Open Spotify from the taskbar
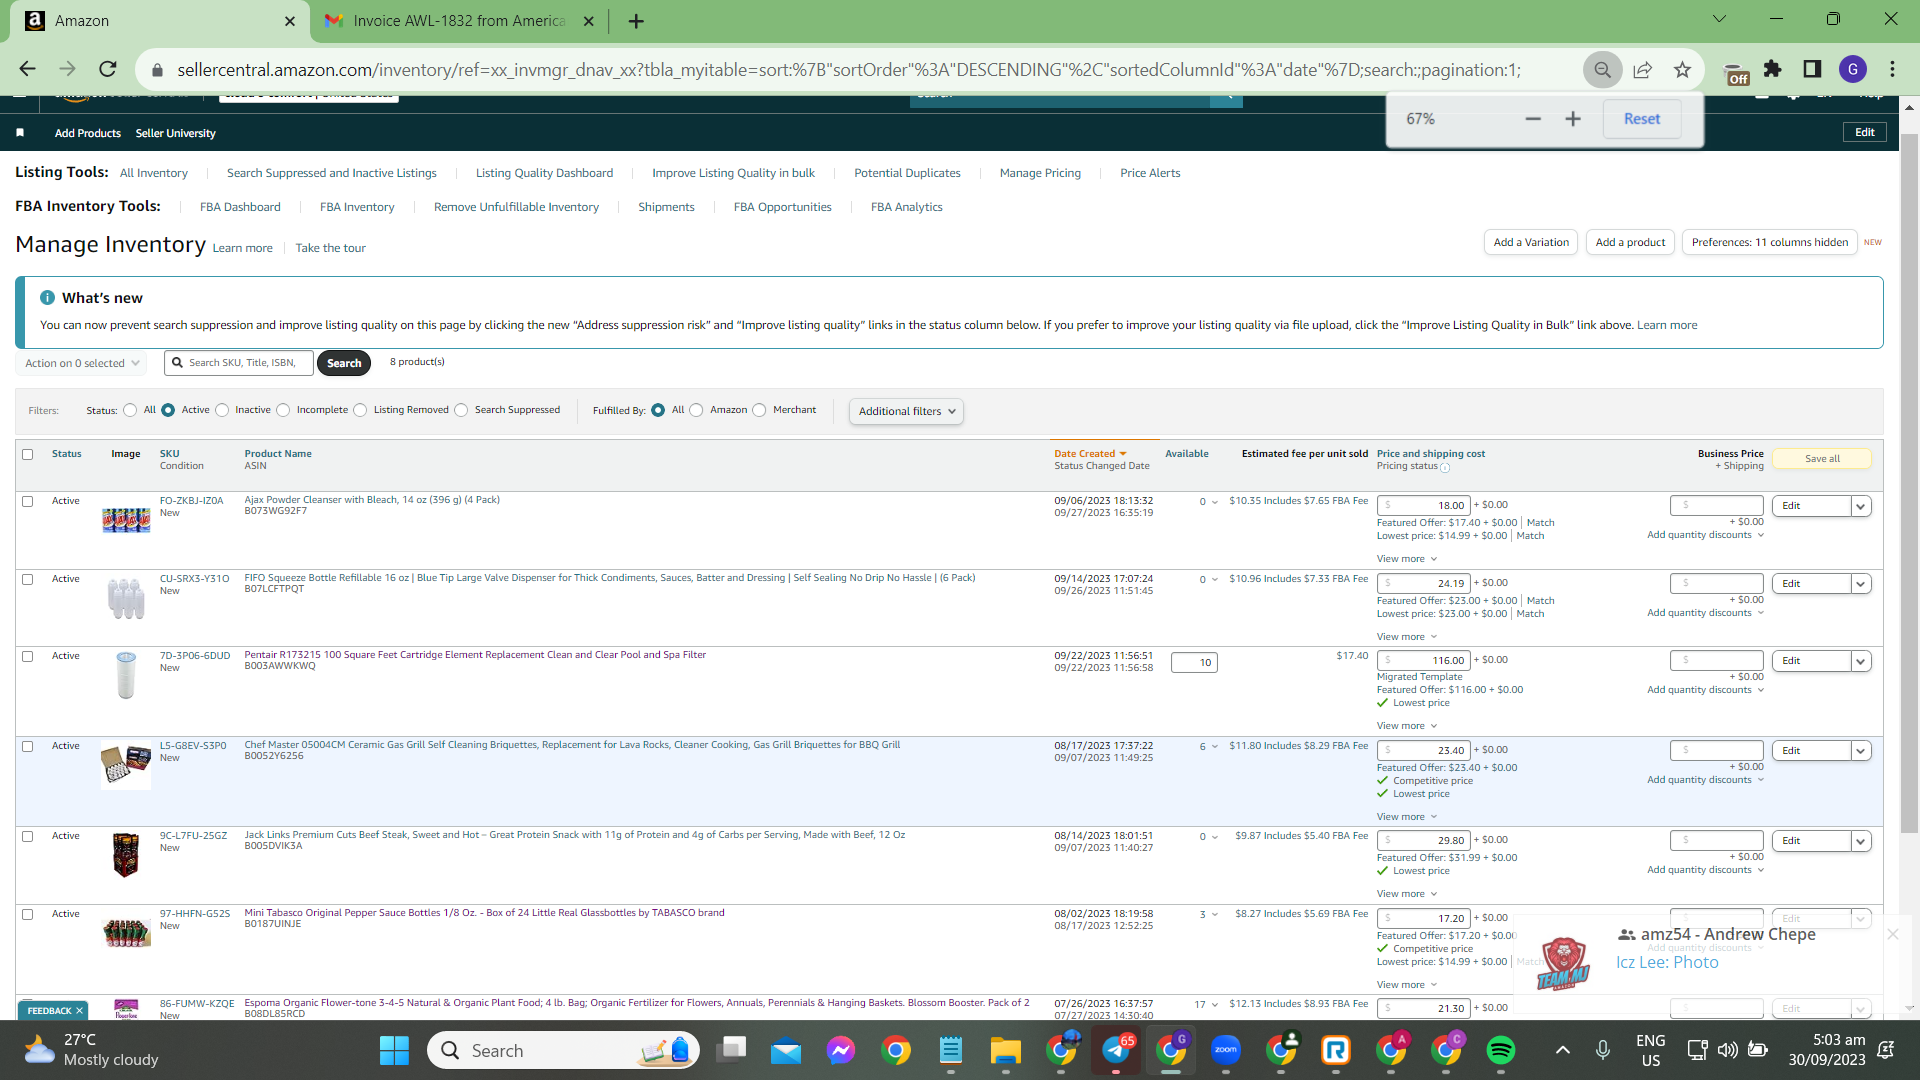The height and width of the screenshot is (1080, 1920). click(1500, 1050)
